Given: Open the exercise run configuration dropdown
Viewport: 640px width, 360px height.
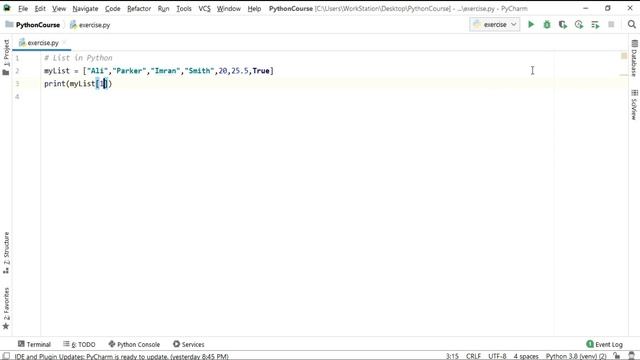Looking at the screenshot, I should pos(495,24).
